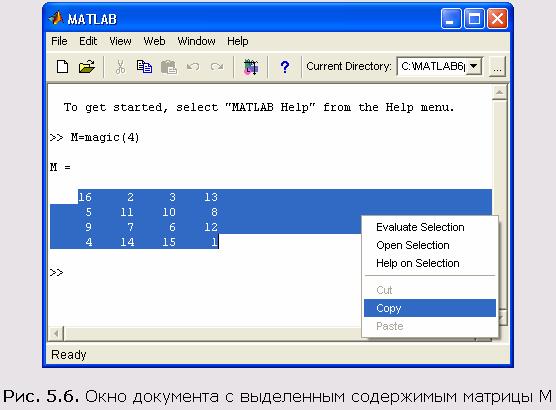The width and height of the screenshot is (556, 410).
Task: Open the Window menu
Action: (x=196, y=41)
